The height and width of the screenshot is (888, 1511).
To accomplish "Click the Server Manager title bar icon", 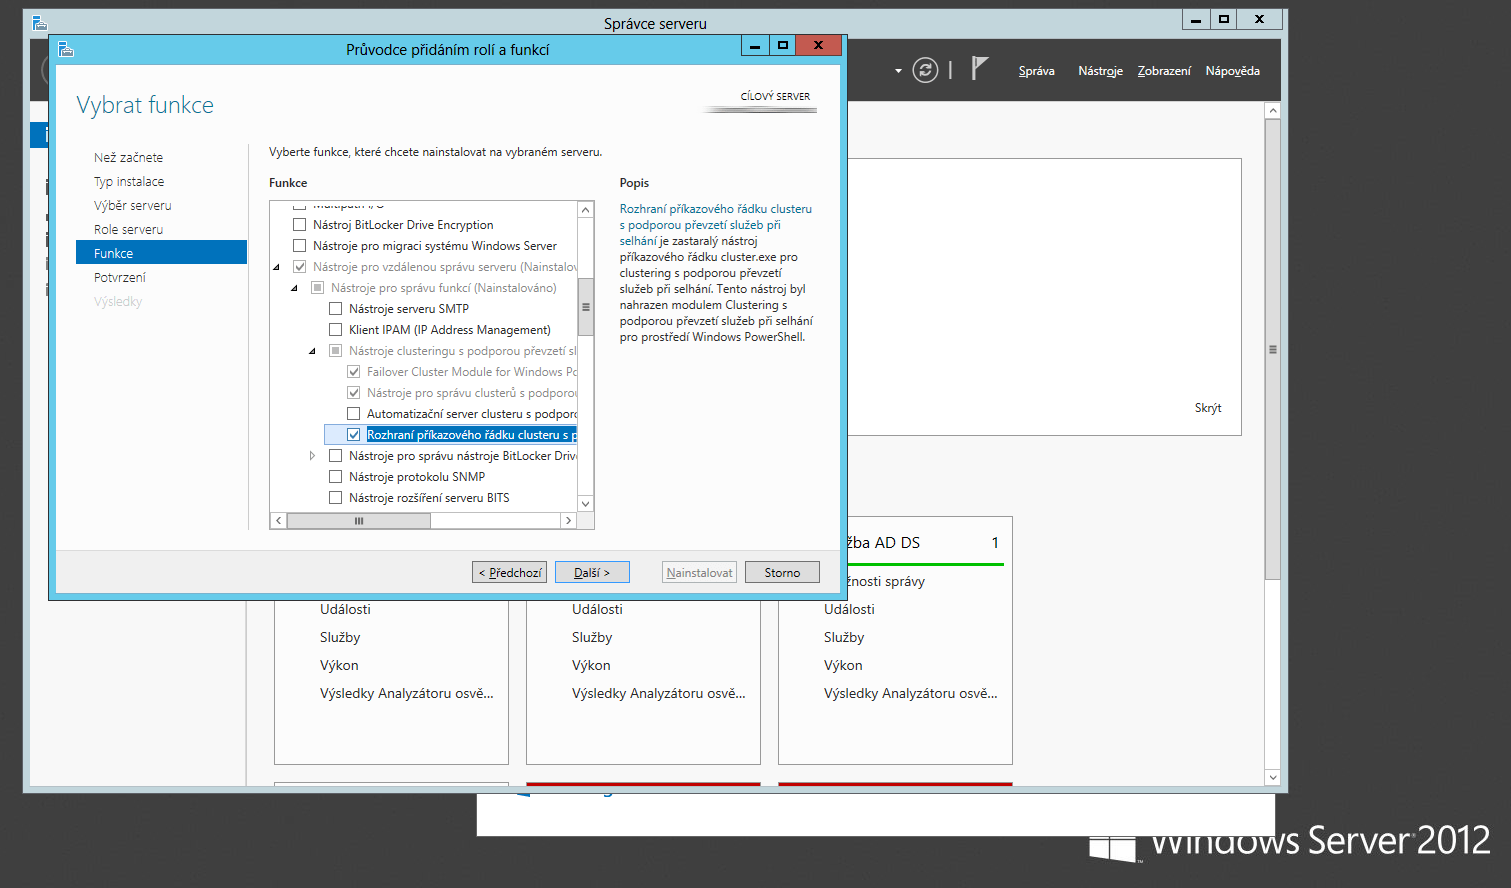I will tap(40, 22).
